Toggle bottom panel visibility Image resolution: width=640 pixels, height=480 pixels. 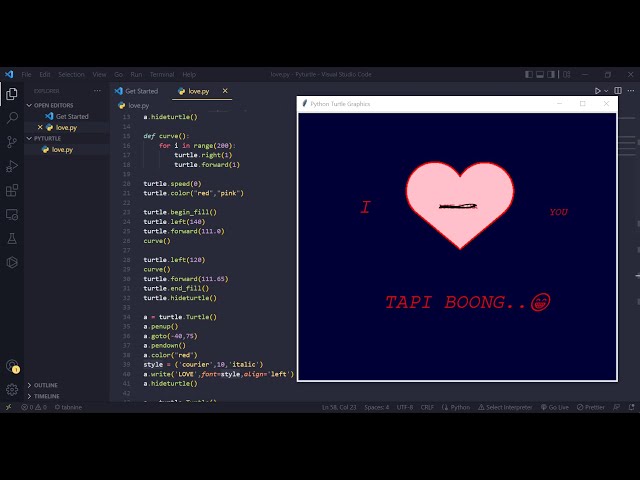(540, 74)
